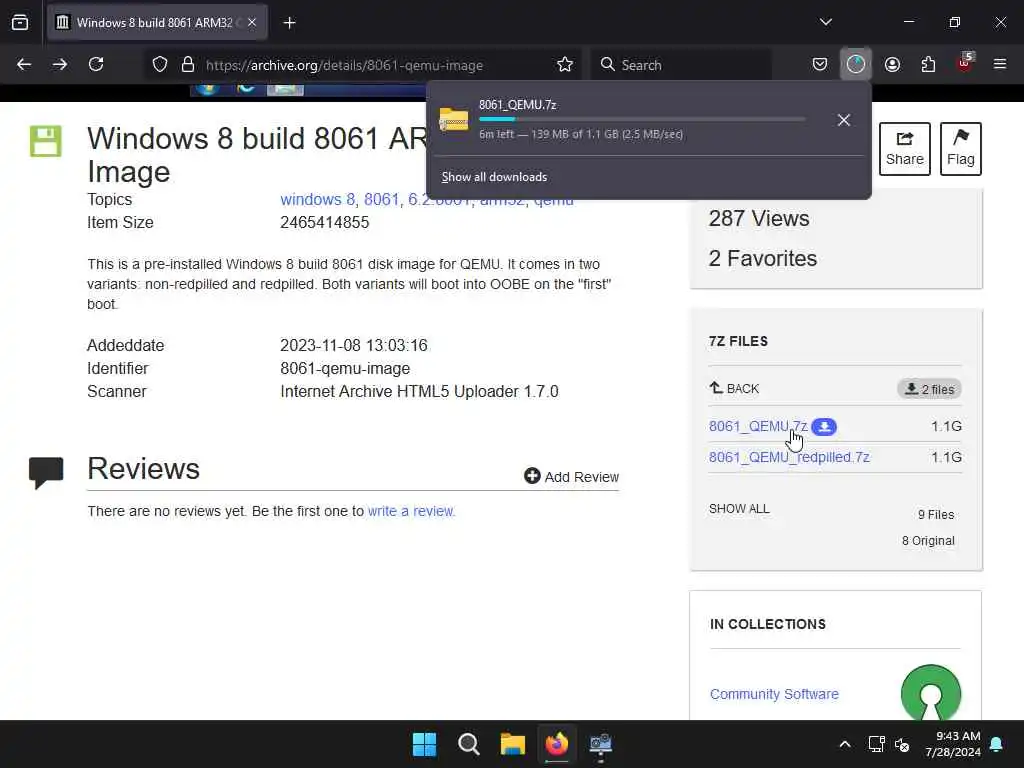This screenshot has height=768, width=1024.
Task: Open the extensions puzzle menu
Action: point(928,65)
